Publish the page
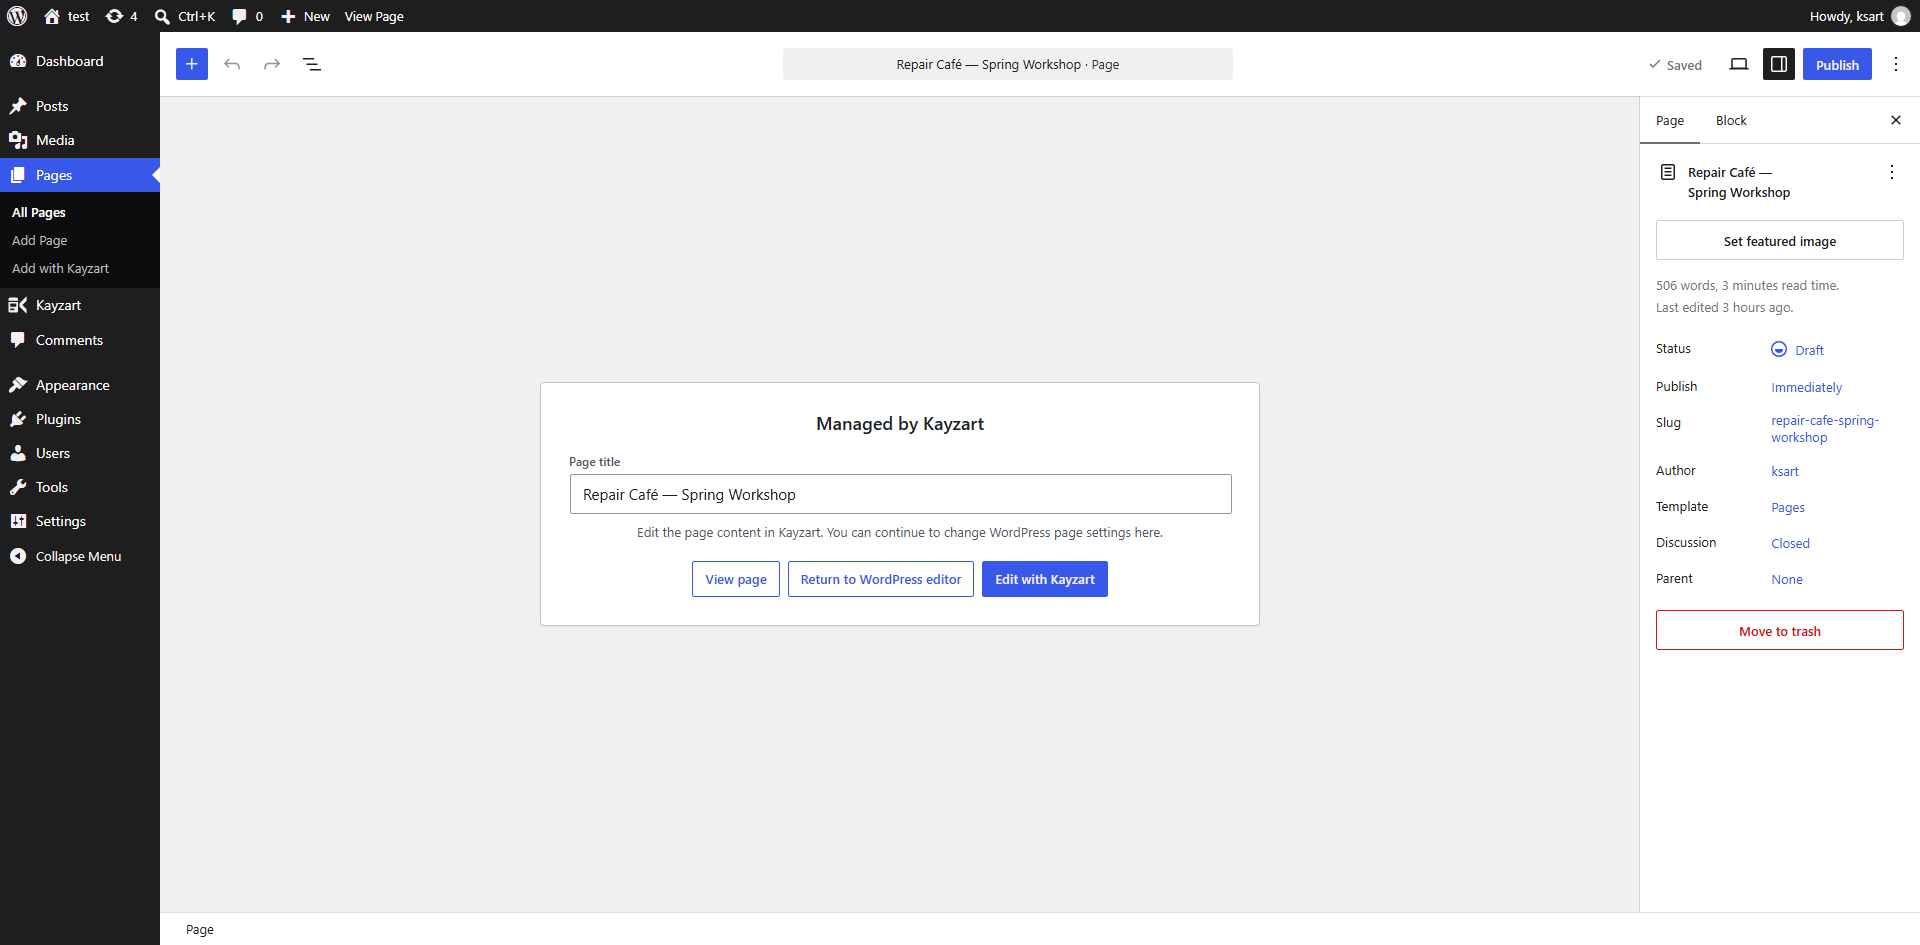Viewport: 1920px width, 945px height. point(1837,64)
